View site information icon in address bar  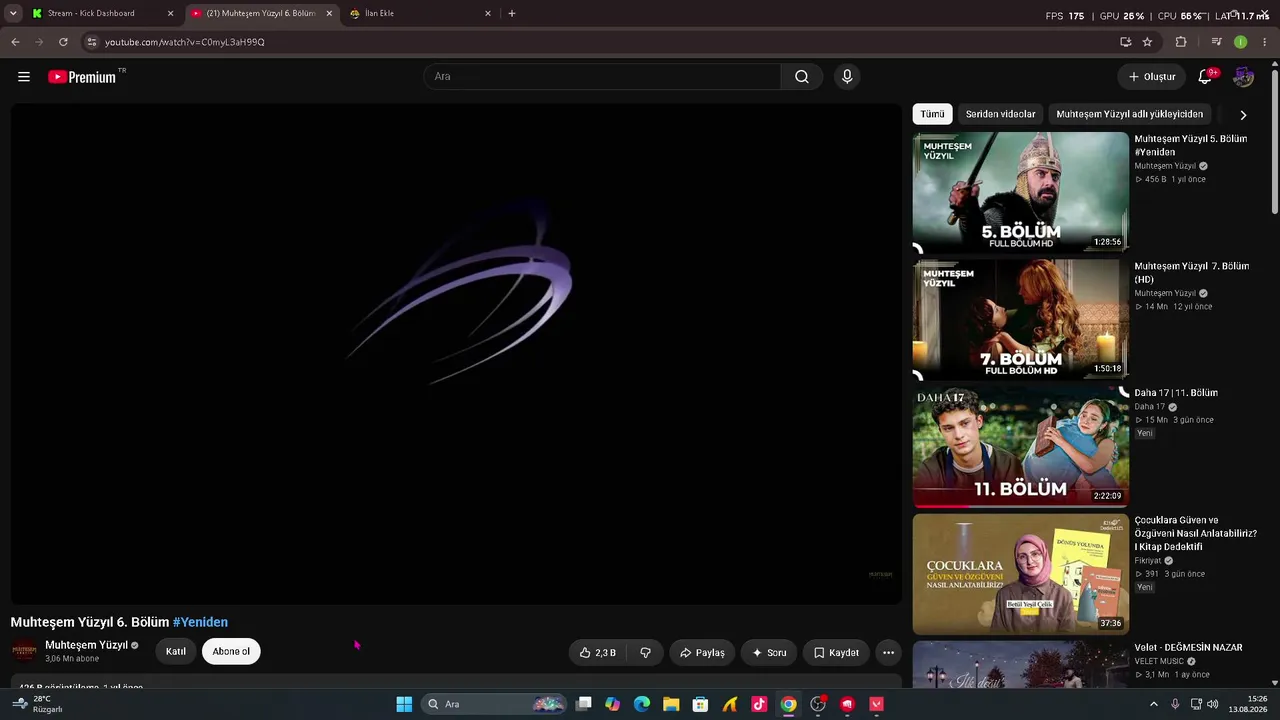[x=91, y=42]
